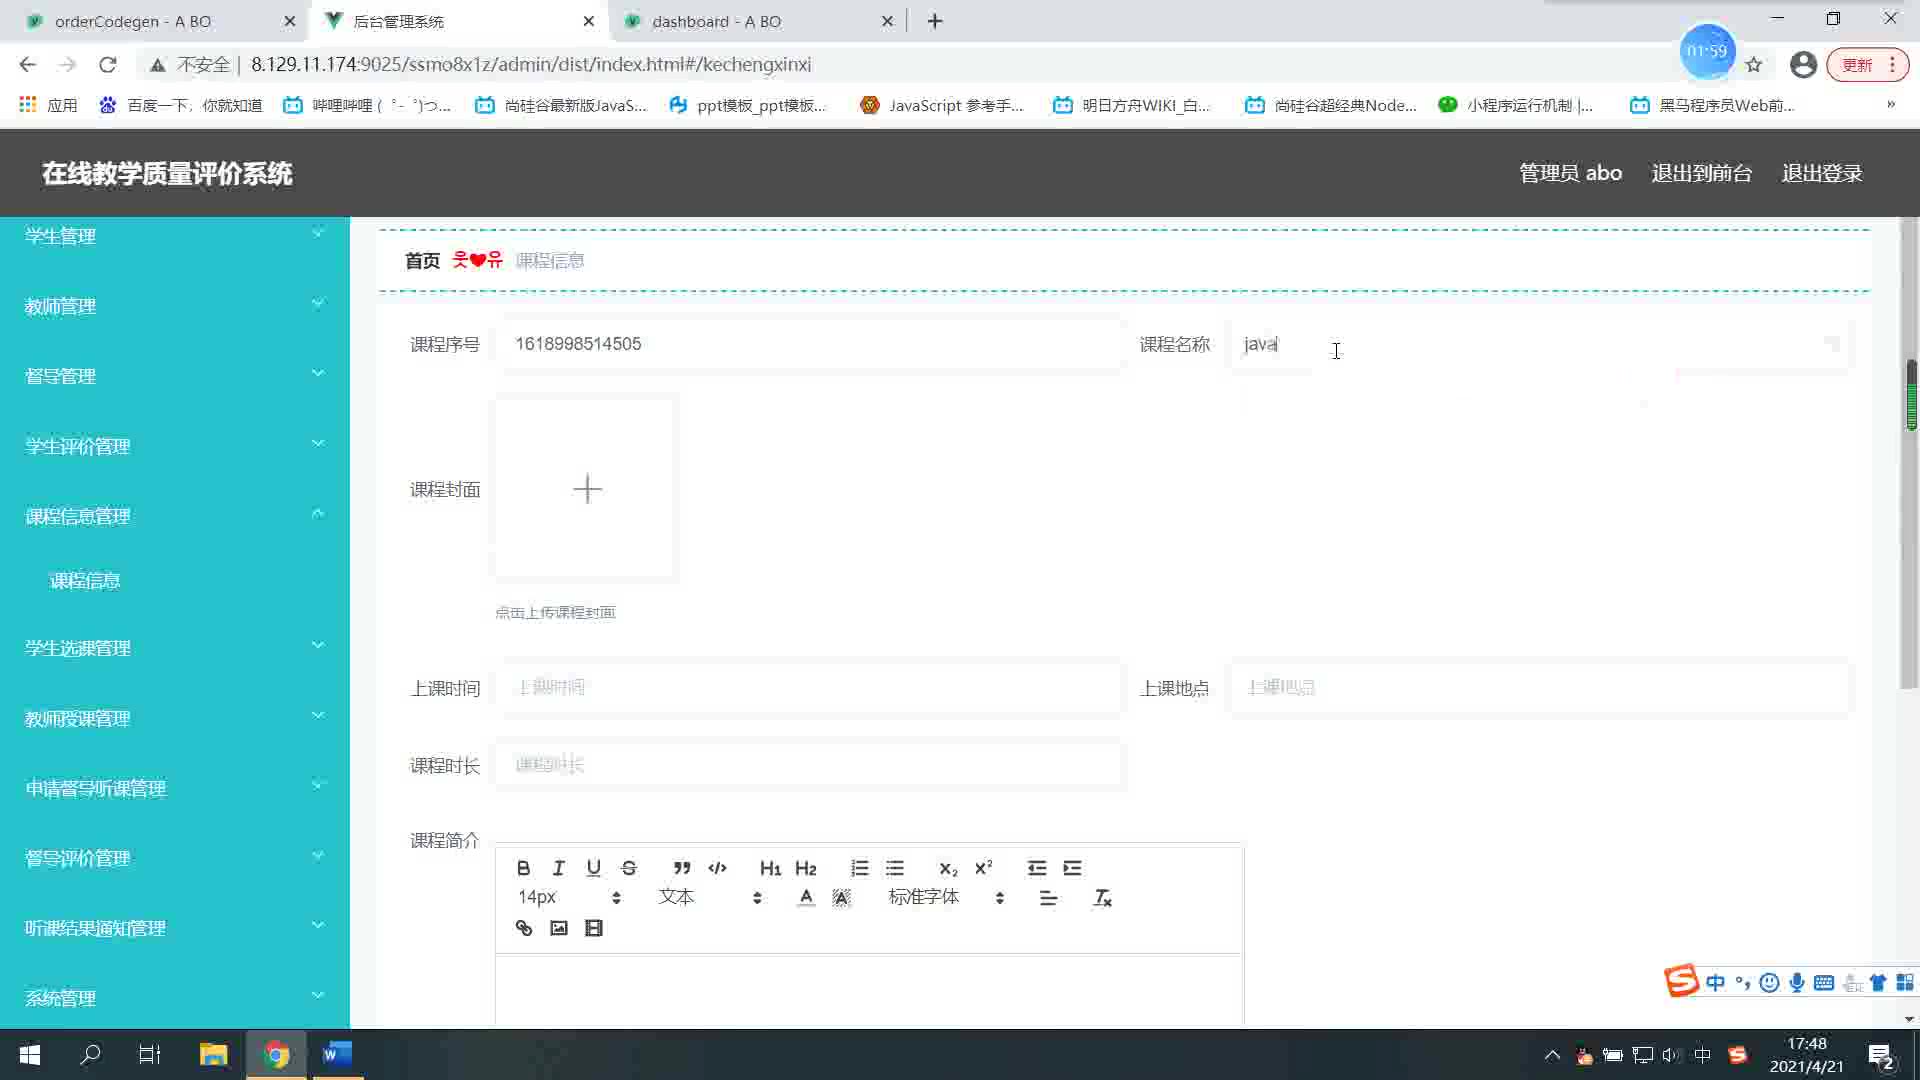
Task: Switch to the dashboard - A BO tab
Action: pos(716,21)
